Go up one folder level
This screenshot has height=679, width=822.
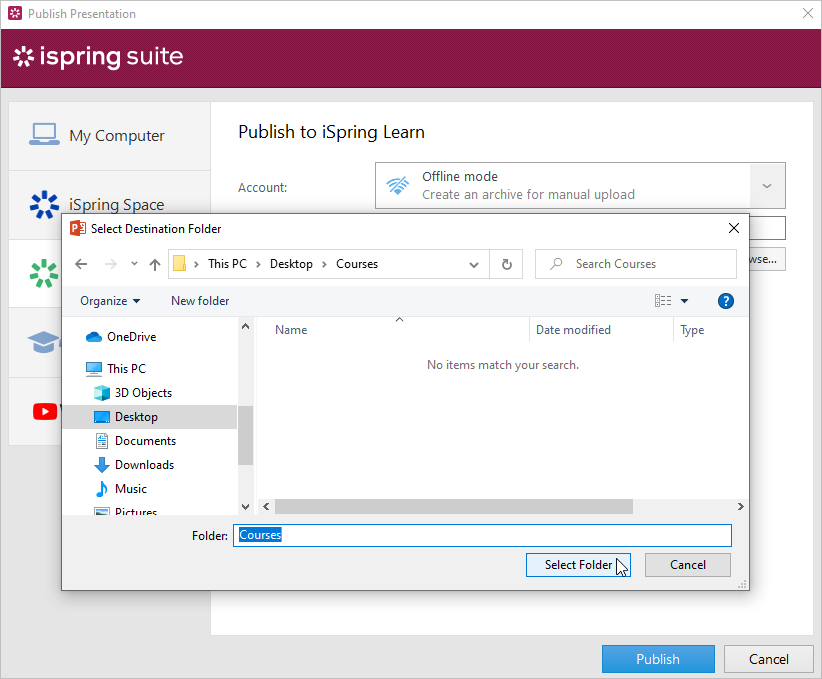(x=155, y=264)
